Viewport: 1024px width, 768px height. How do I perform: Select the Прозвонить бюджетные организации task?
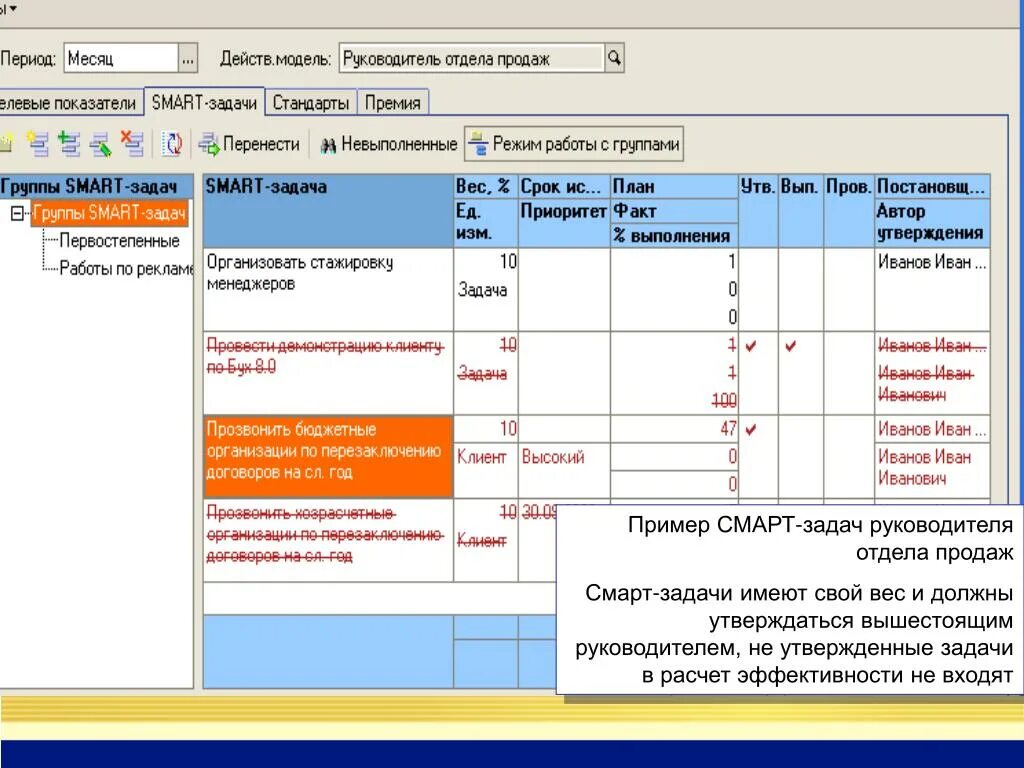(x=328, y=456)
